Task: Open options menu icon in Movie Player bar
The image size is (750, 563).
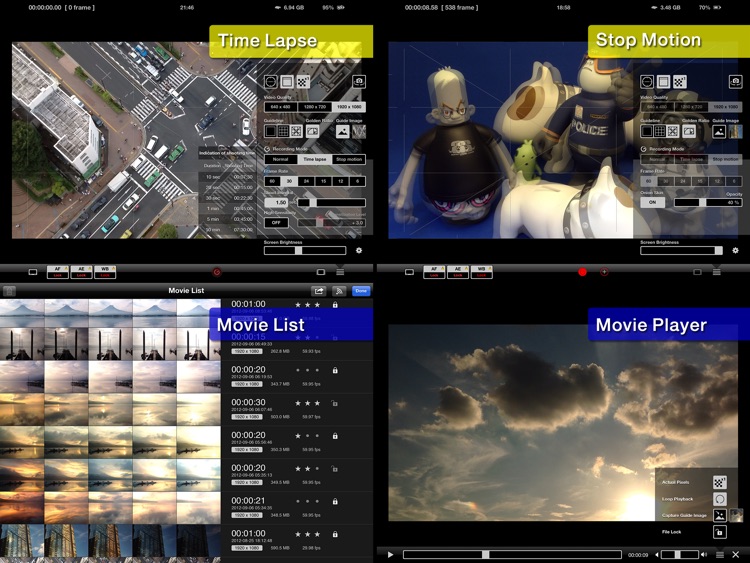Action: 719,555
